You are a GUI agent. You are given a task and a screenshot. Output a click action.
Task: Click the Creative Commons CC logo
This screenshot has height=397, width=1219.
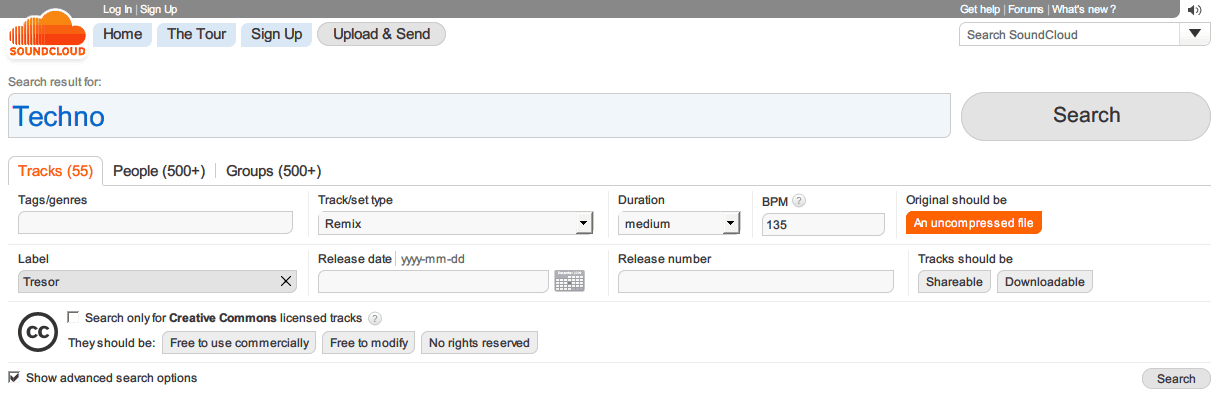tap(38, 331)
